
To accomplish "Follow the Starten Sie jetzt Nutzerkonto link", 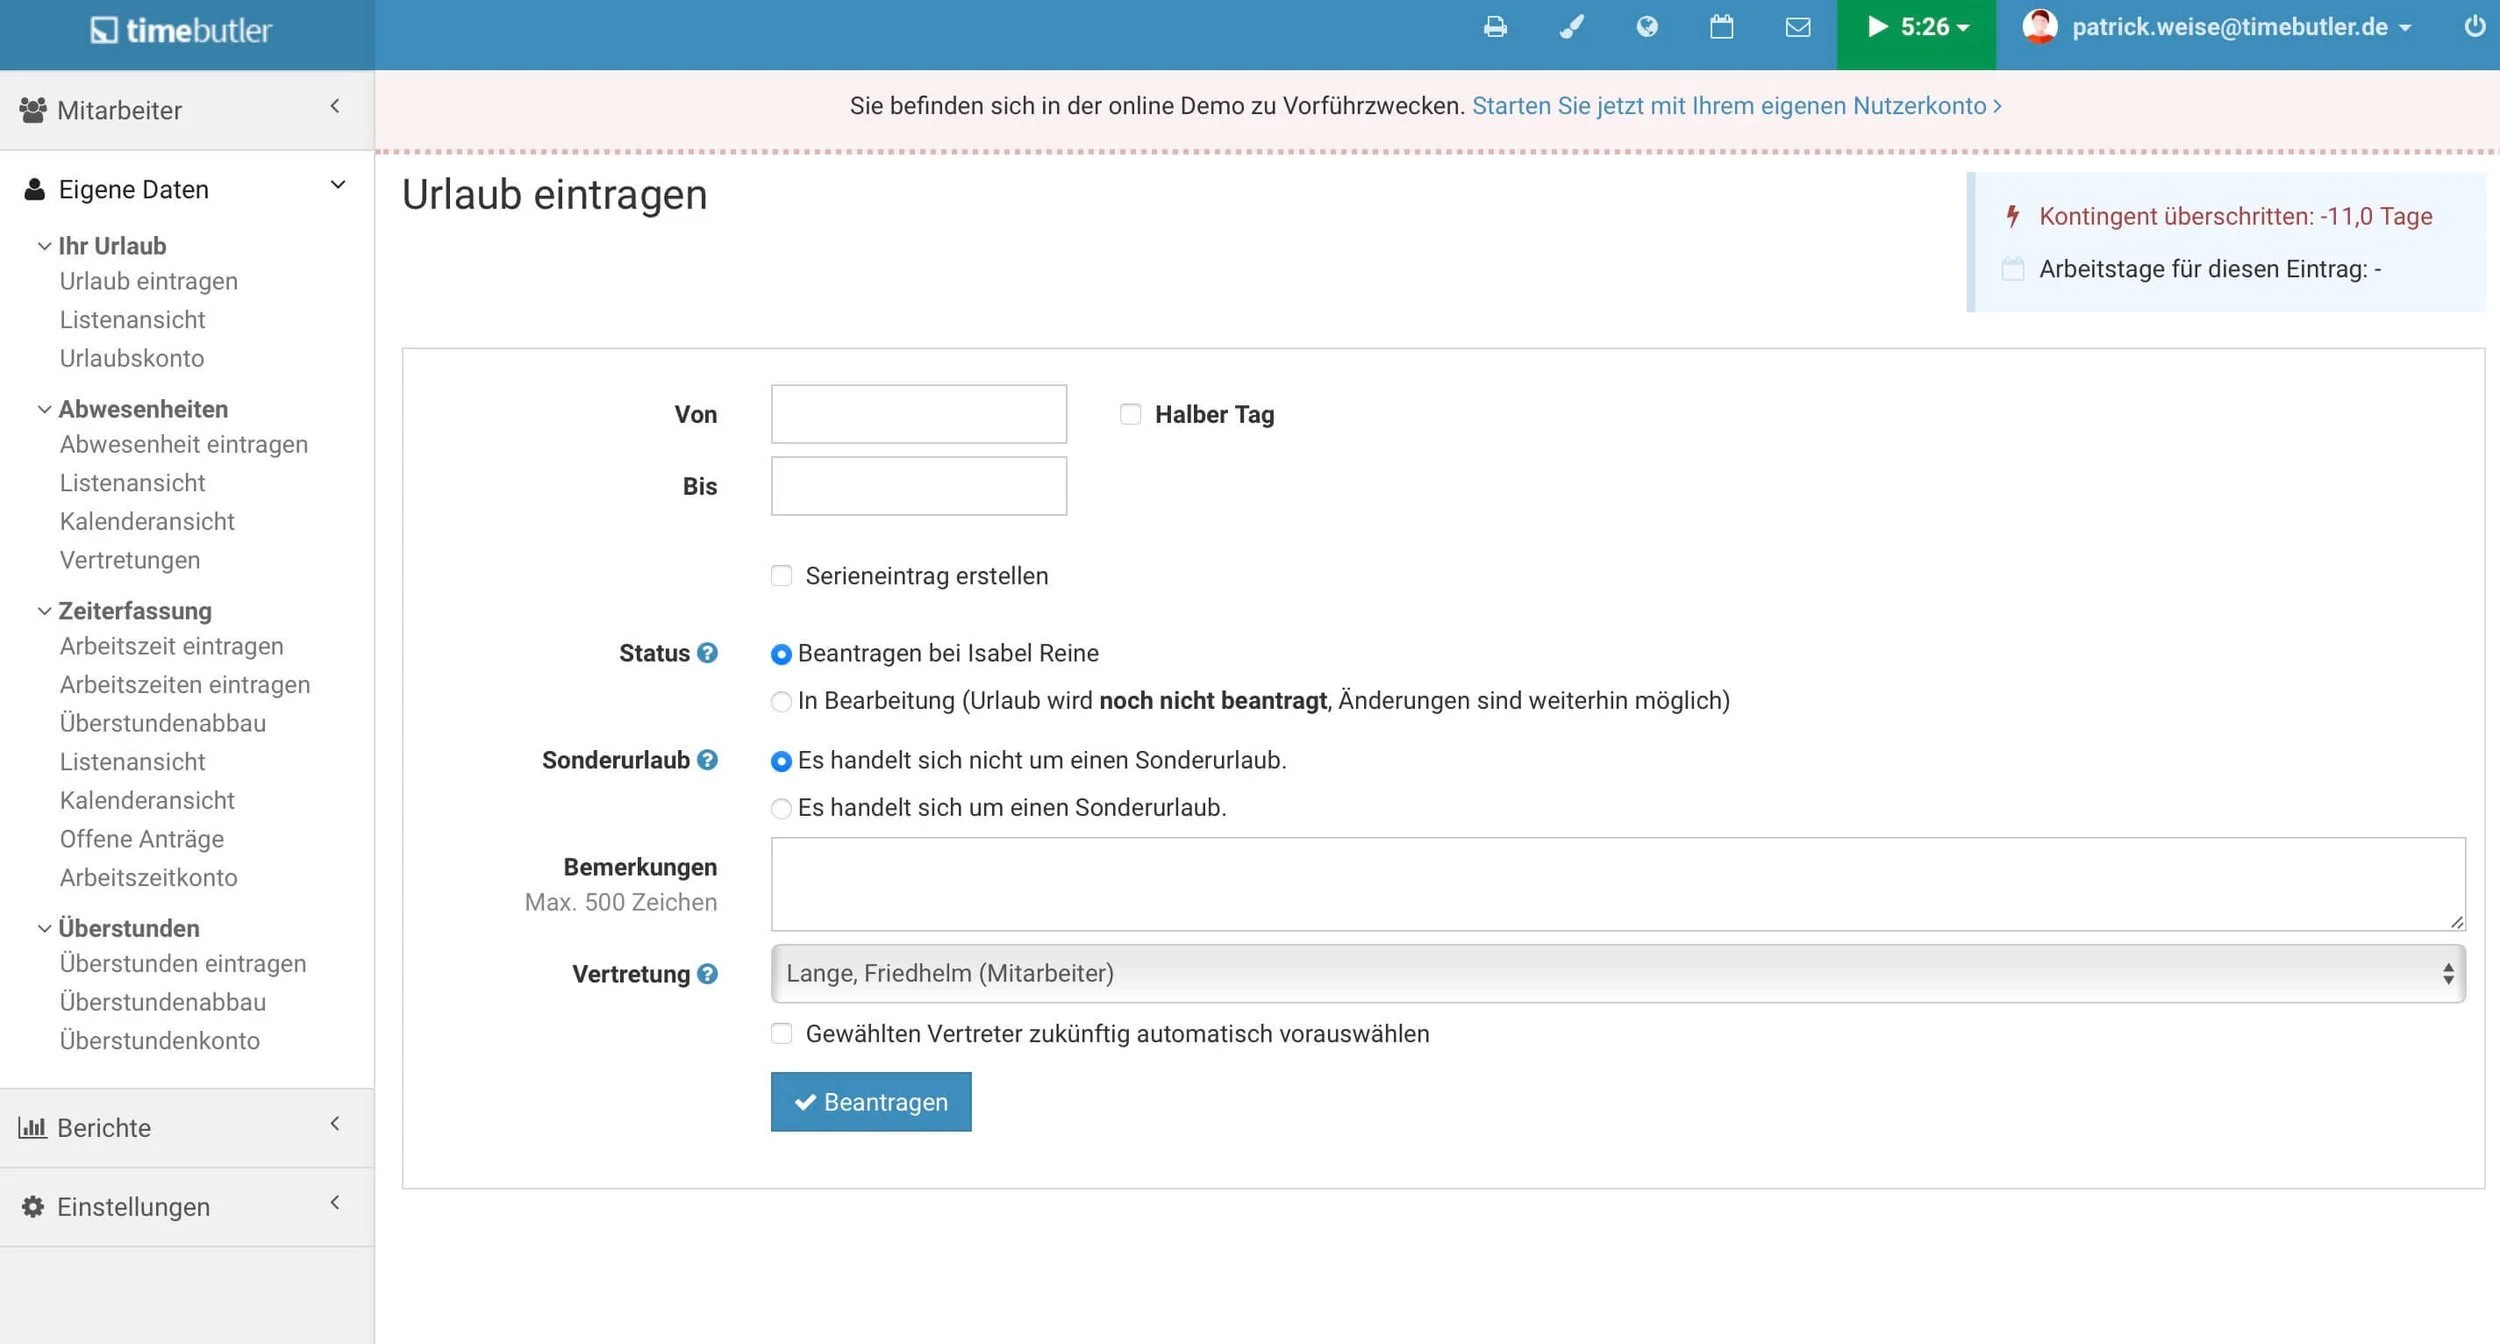I will 1735,106.
